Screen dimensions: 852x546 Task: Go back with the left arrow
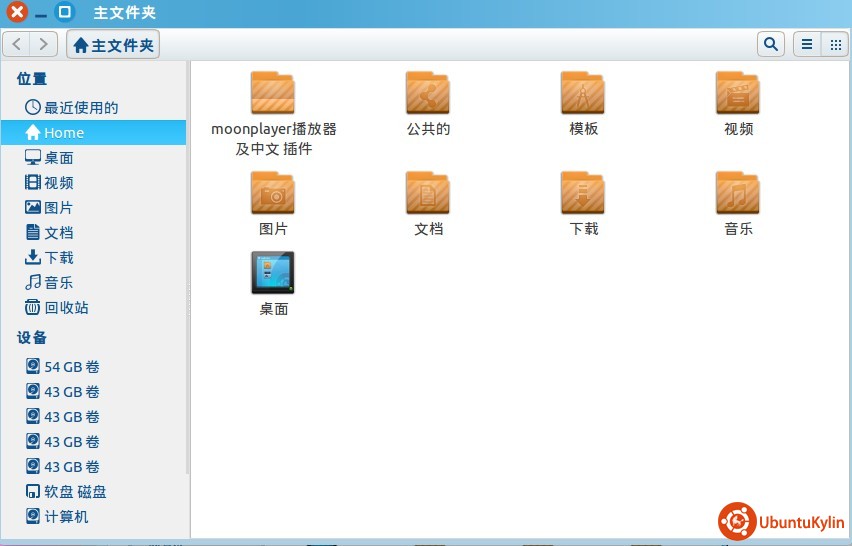pos(17,44)
